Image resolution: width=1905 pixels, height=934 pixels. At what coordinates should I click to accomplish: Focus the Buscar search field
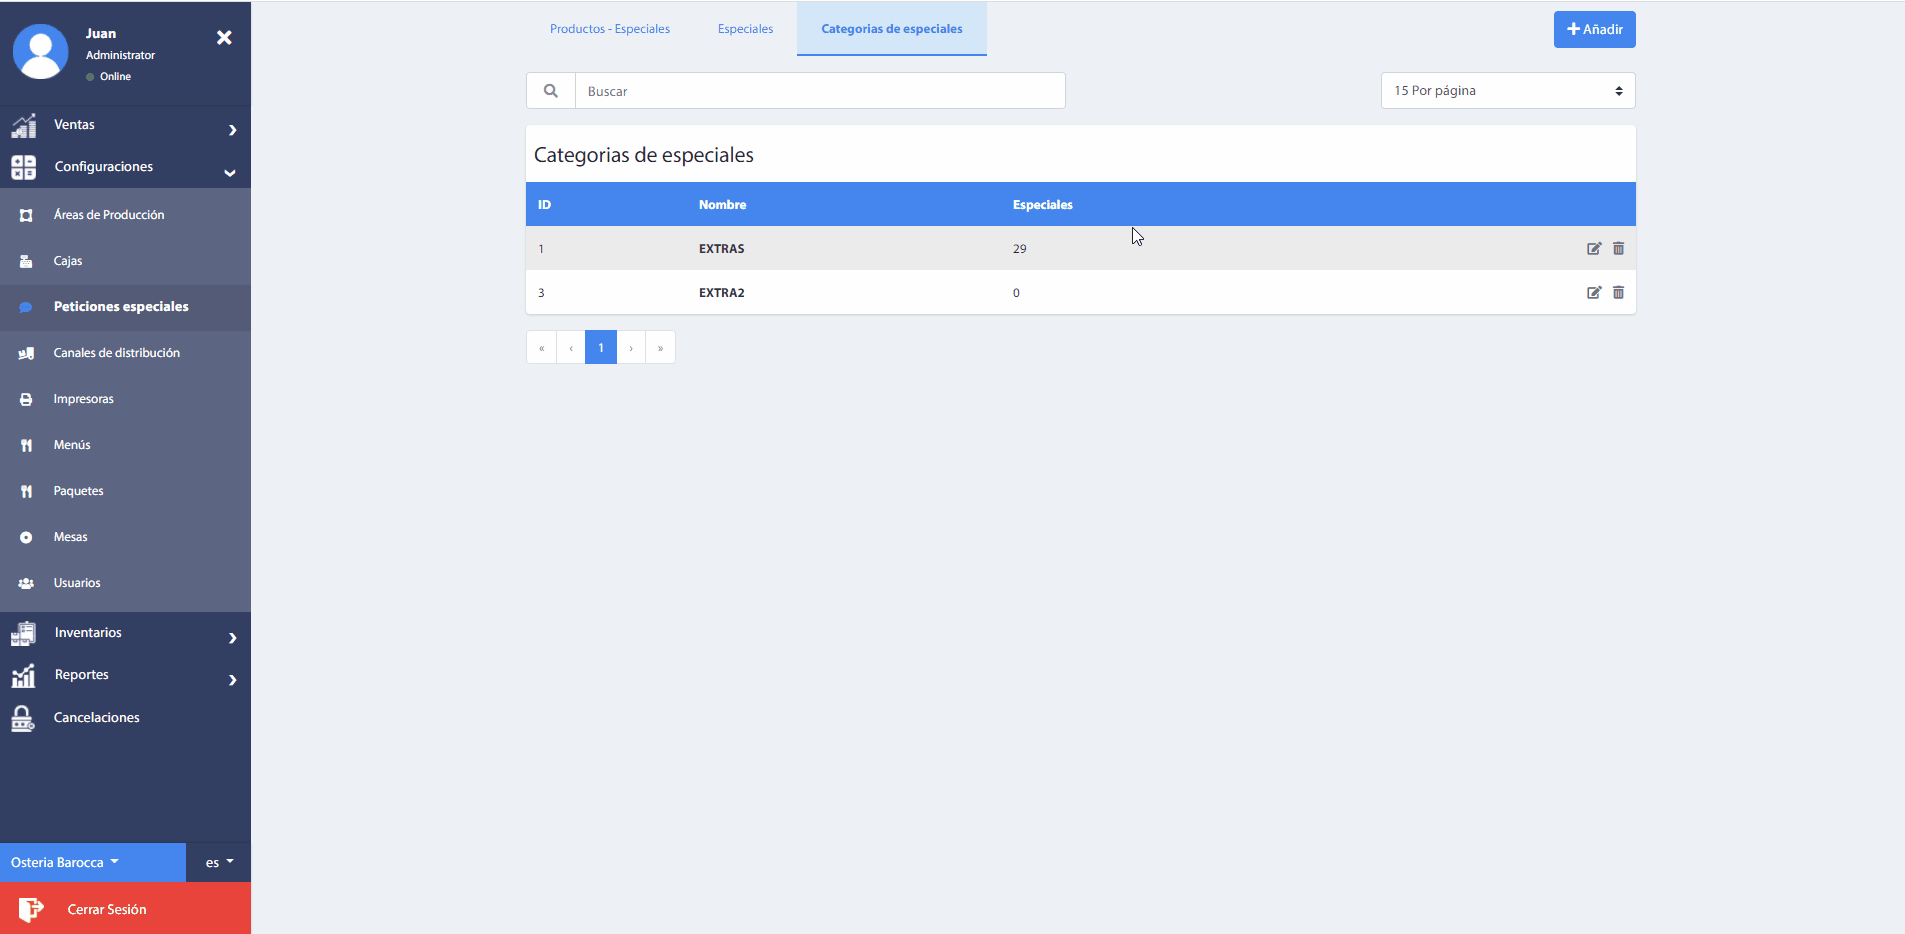click(820, 91)
